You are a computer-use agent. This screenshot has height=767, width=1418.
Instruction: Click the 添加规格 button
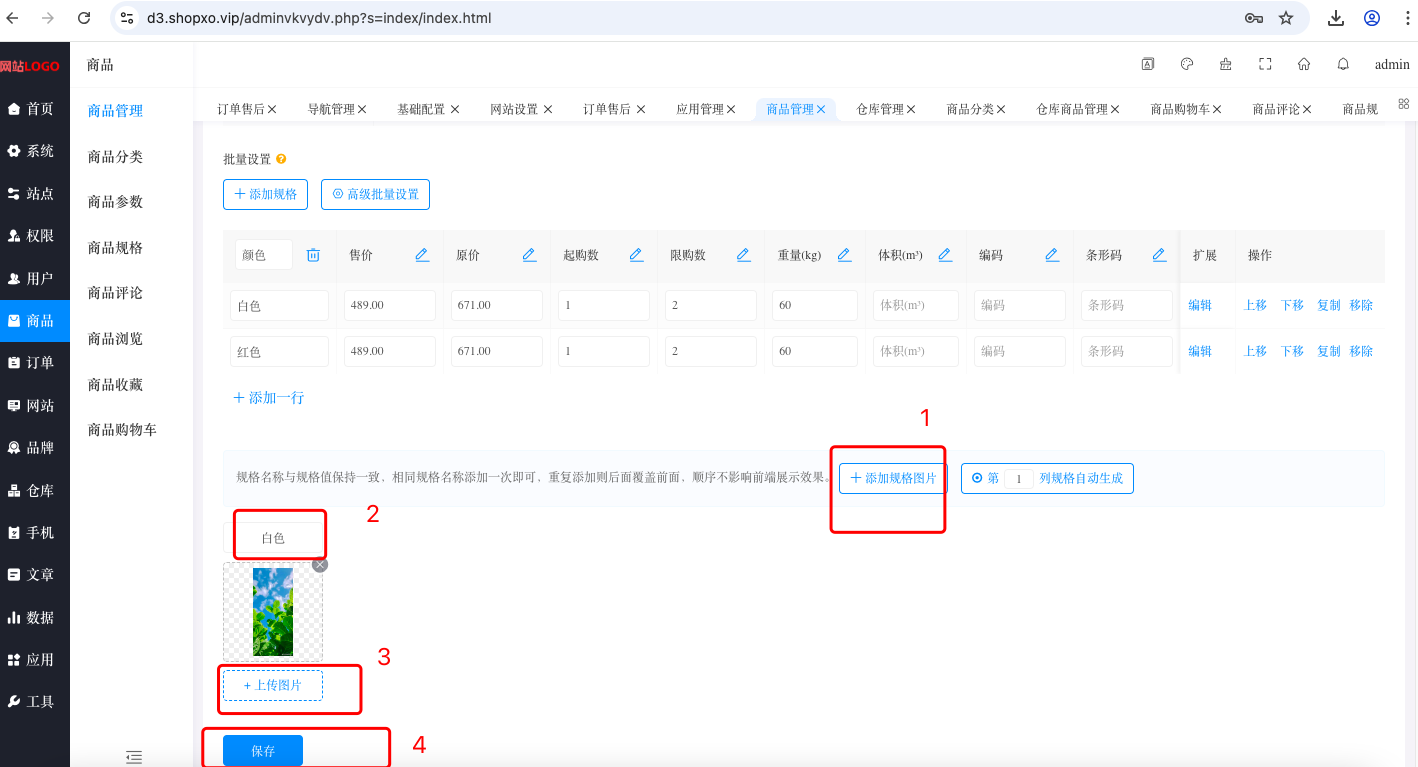[x=265, y=194]
